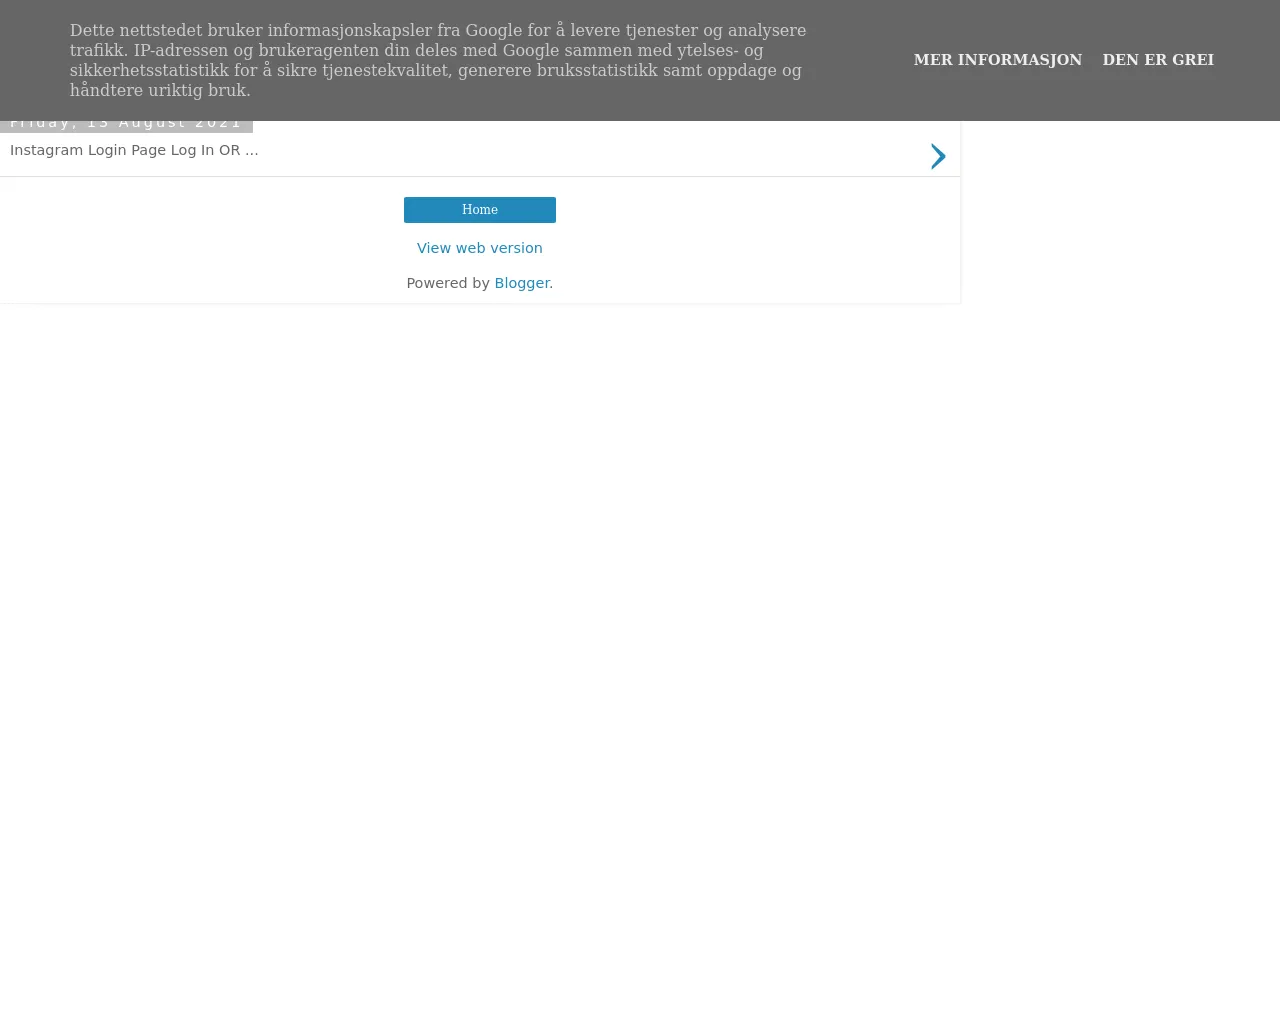Select the Friday August 2021 date header
Screen dimensions: 1280x1024
point(126,125)
